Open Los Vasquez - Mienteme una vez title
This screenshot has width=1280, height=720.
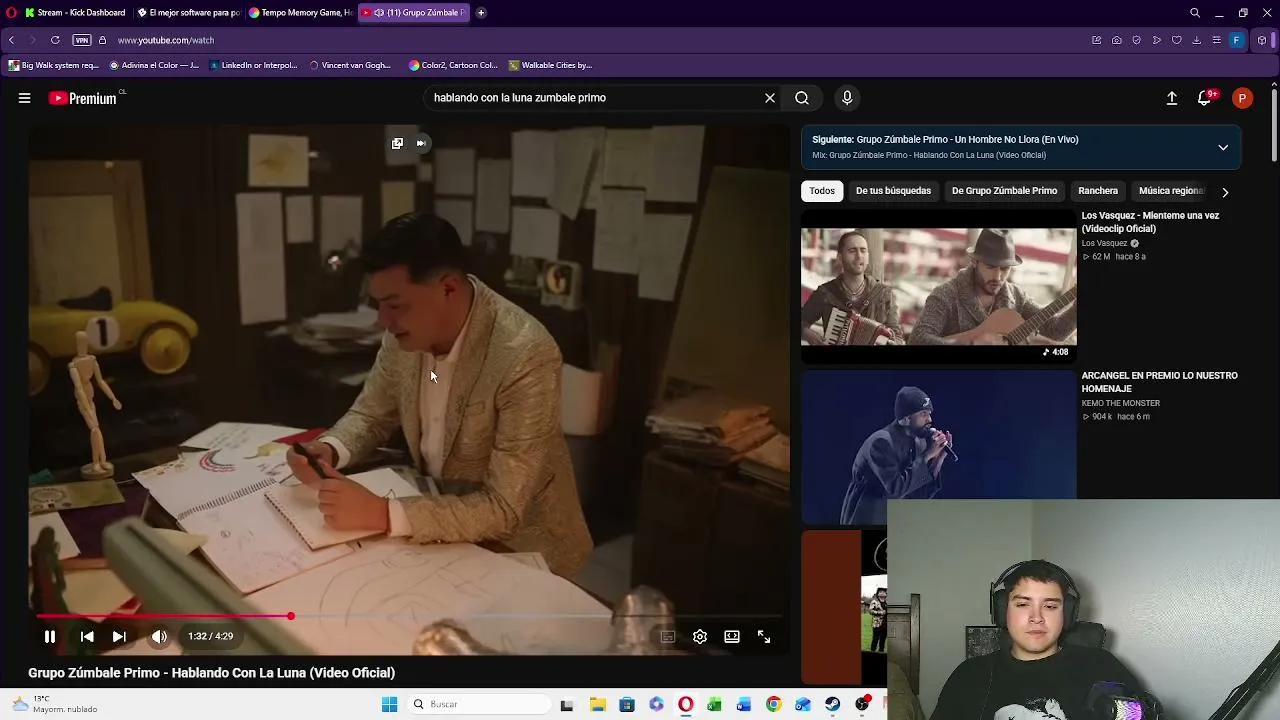[x=1150, y=222]
